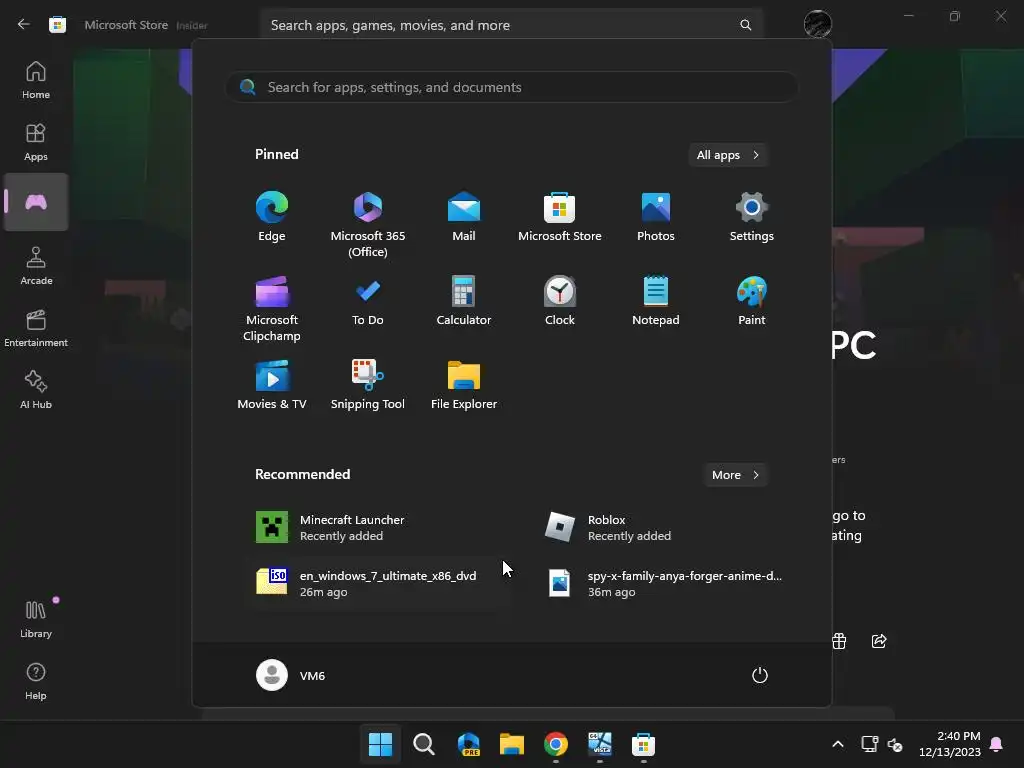
Task: Switch to Apps section in Store
Action: (36, 142)
